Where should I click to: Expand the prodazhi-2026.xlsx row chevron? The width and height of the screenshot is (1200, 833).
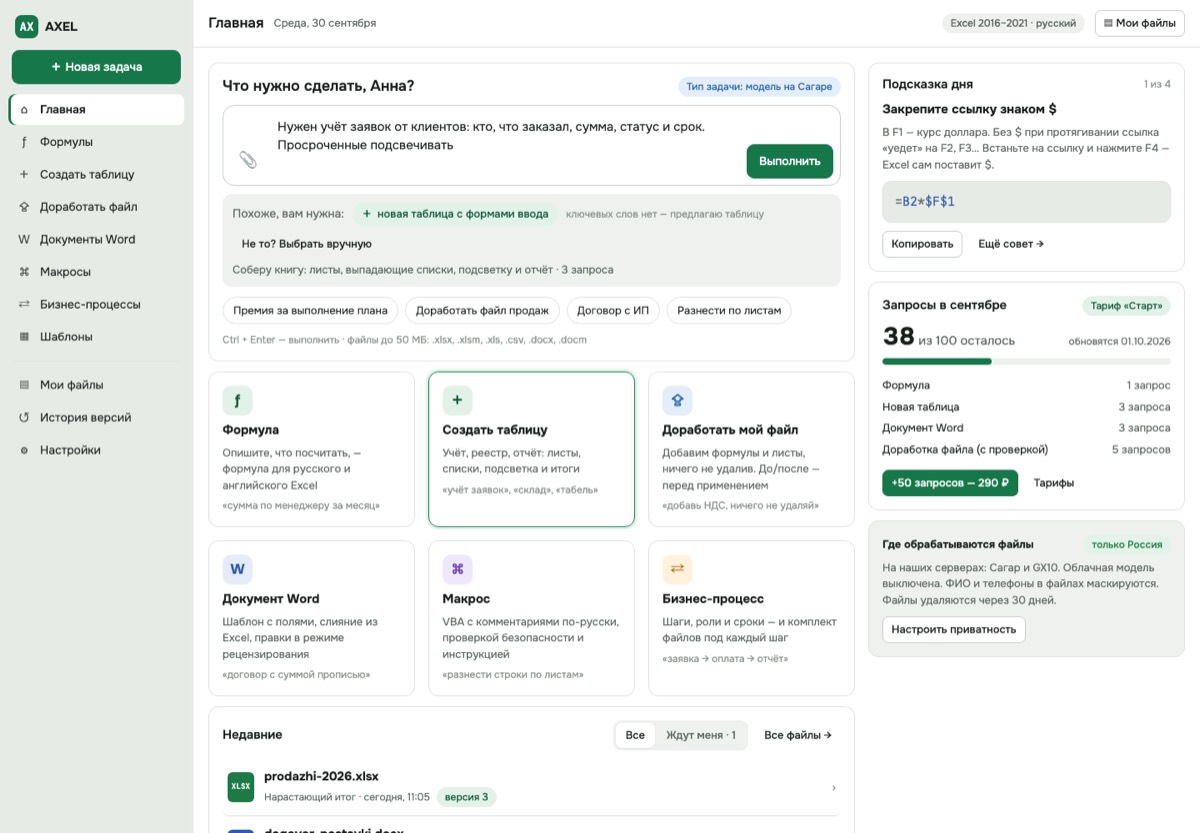point(834,788)
